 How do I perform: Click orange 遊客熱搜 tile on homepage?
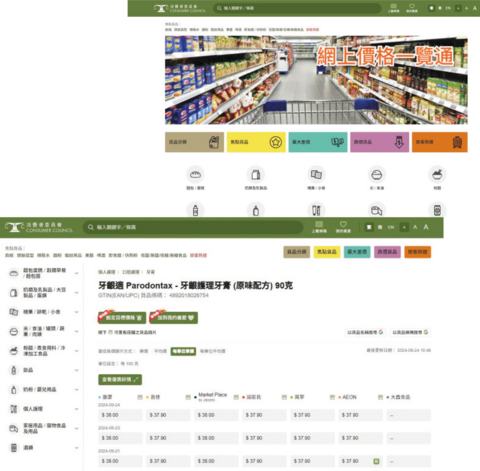click(440, 142)
